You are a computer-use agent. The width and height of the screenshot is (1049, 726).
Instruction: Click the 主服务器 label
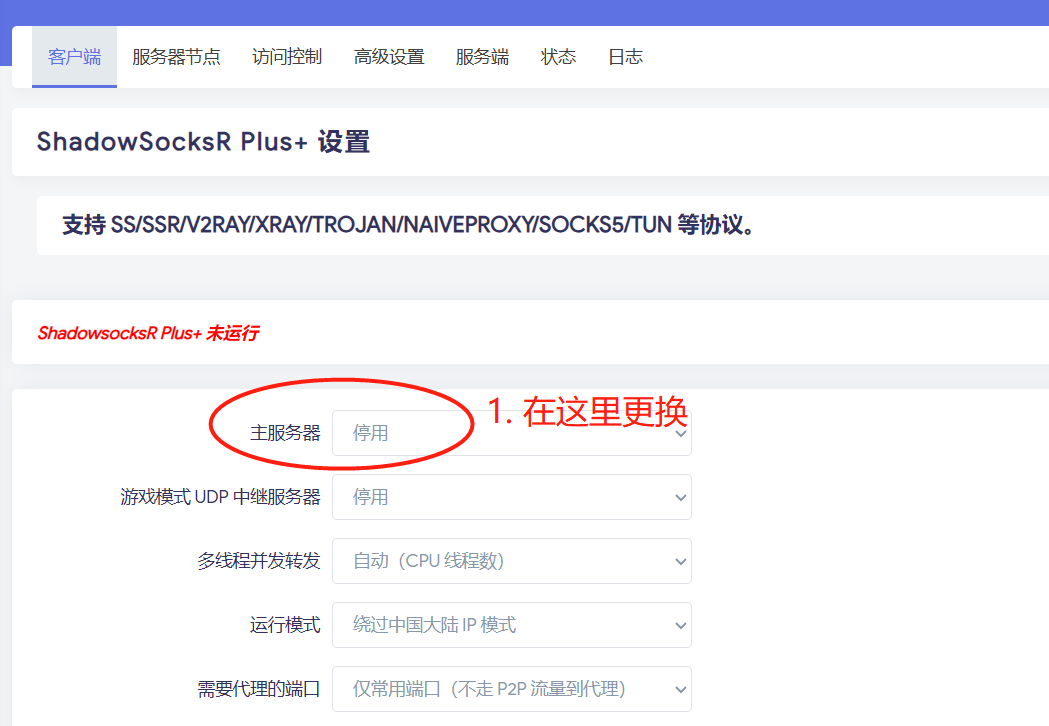285,433
